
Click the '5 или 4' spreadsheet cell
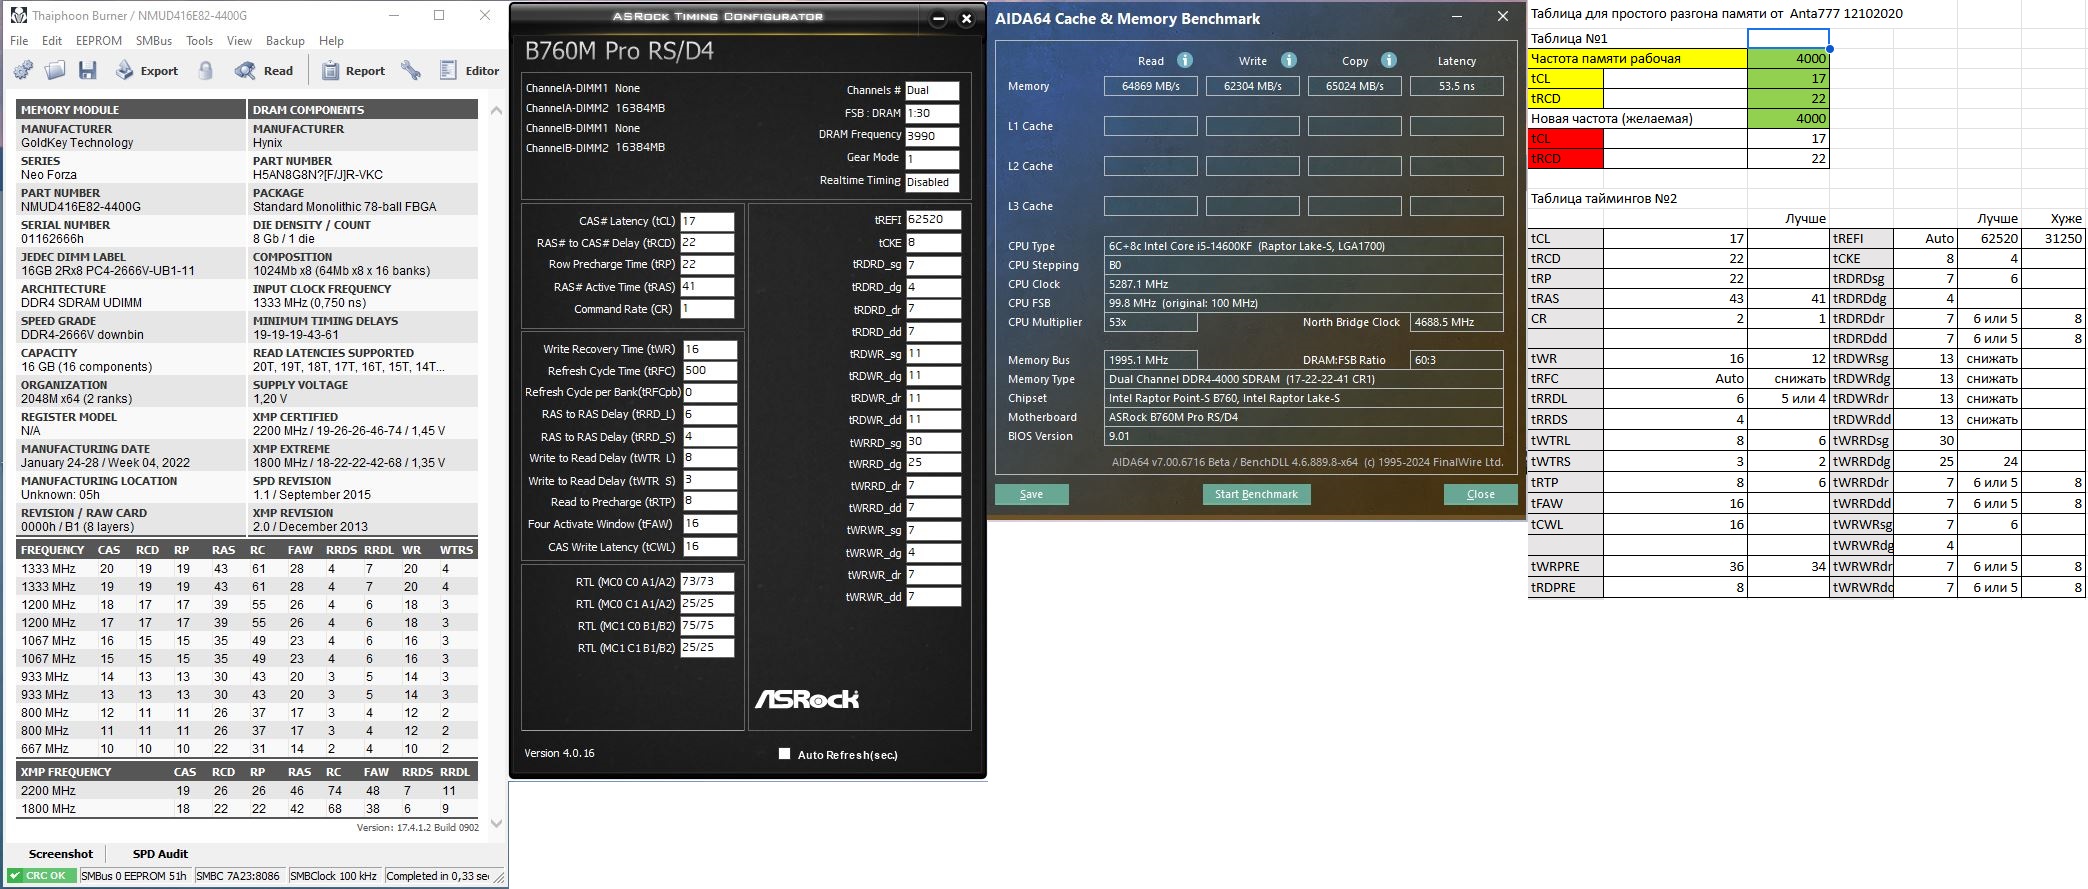pos(1789,398)
